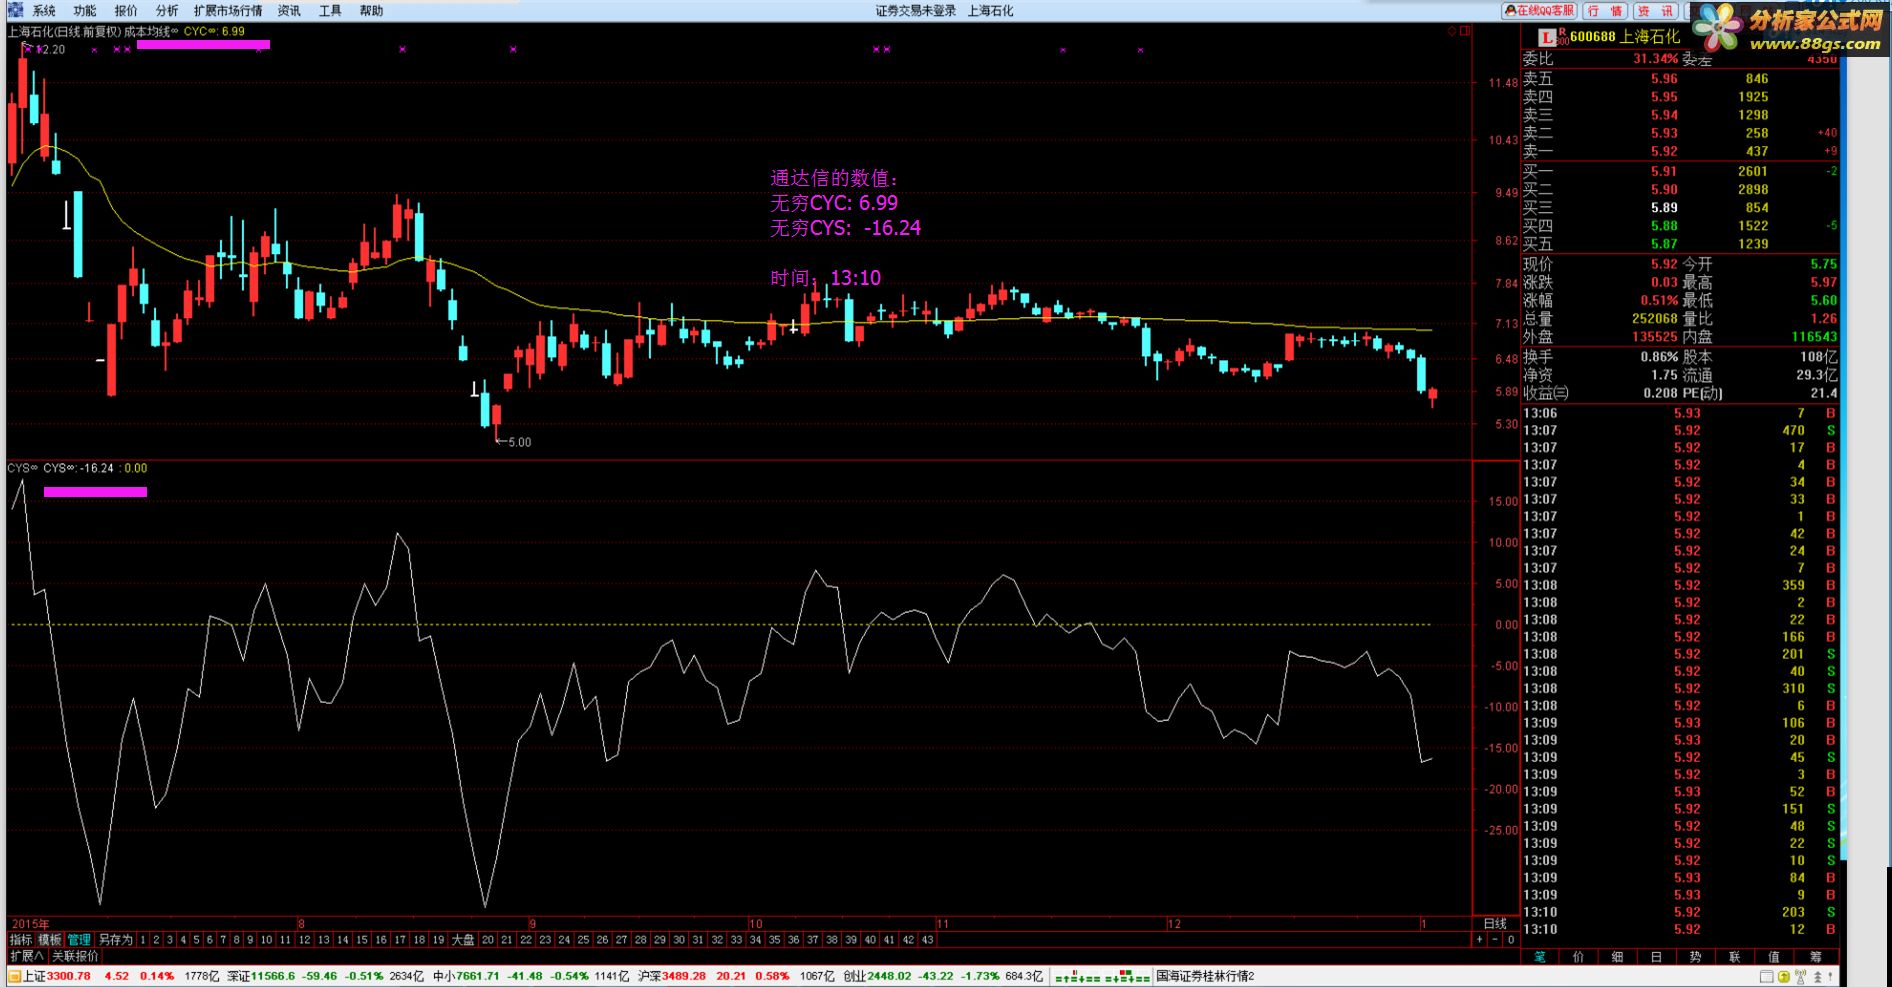Click the L marker icon beside 600688

(1547, 37)
